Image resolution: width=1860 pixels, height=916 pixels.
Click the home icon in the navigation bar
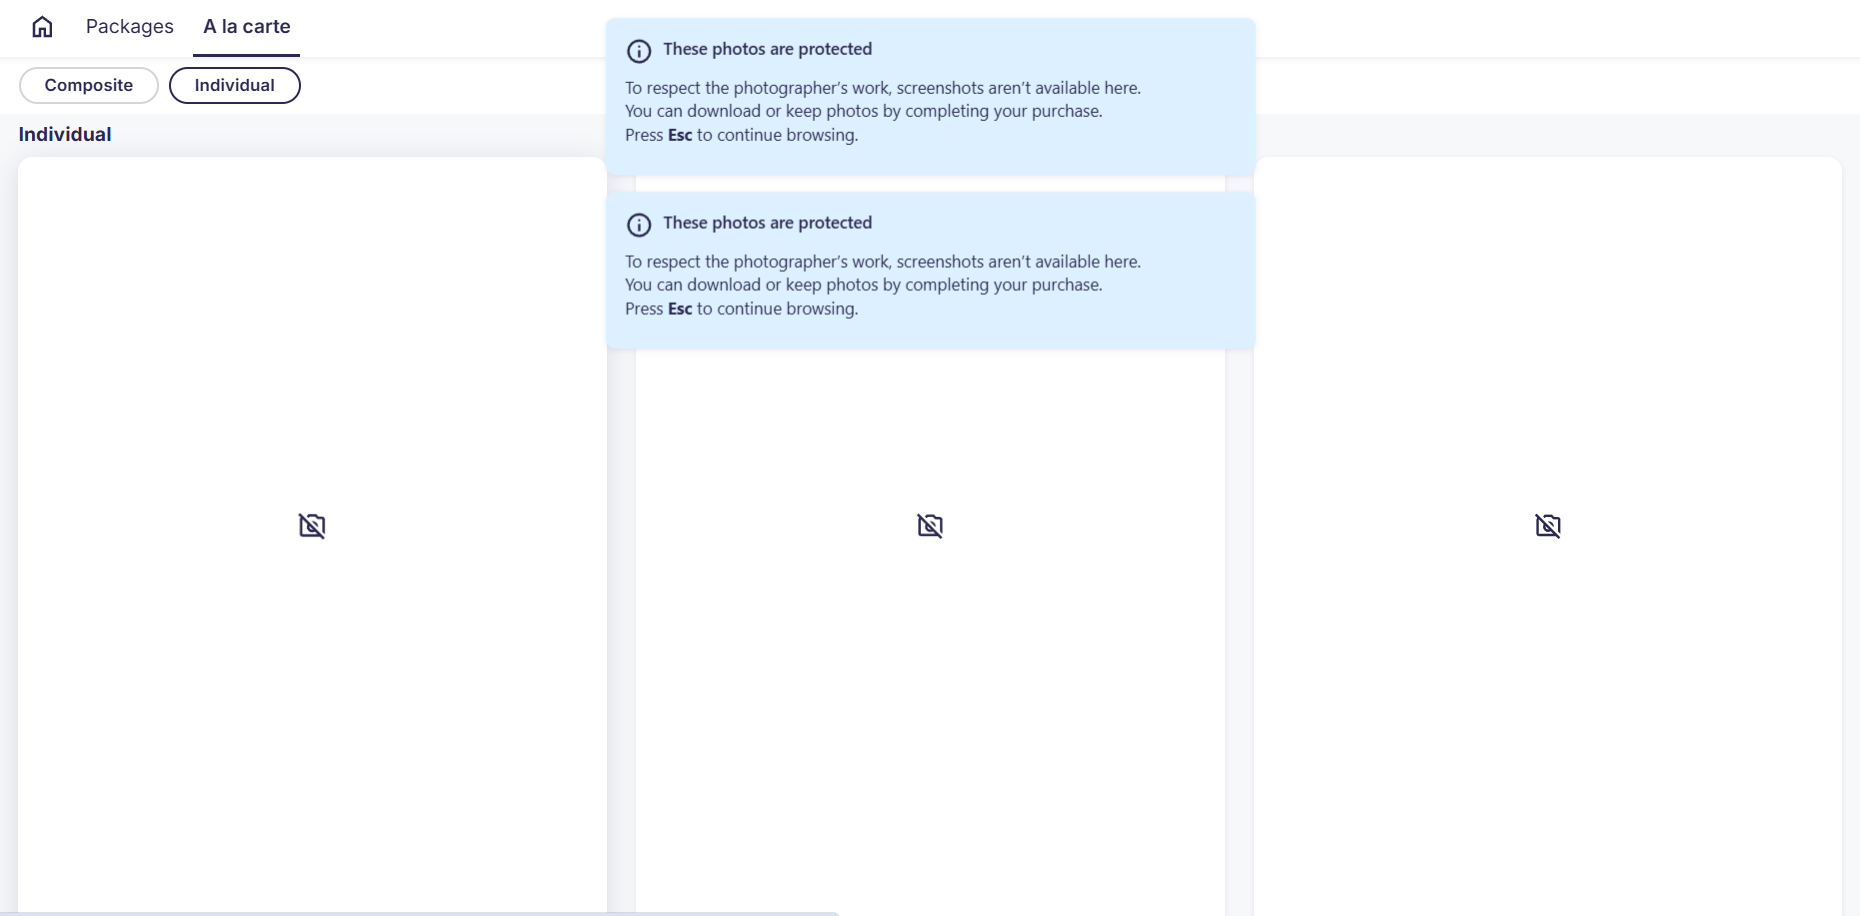tap(42, 26)
